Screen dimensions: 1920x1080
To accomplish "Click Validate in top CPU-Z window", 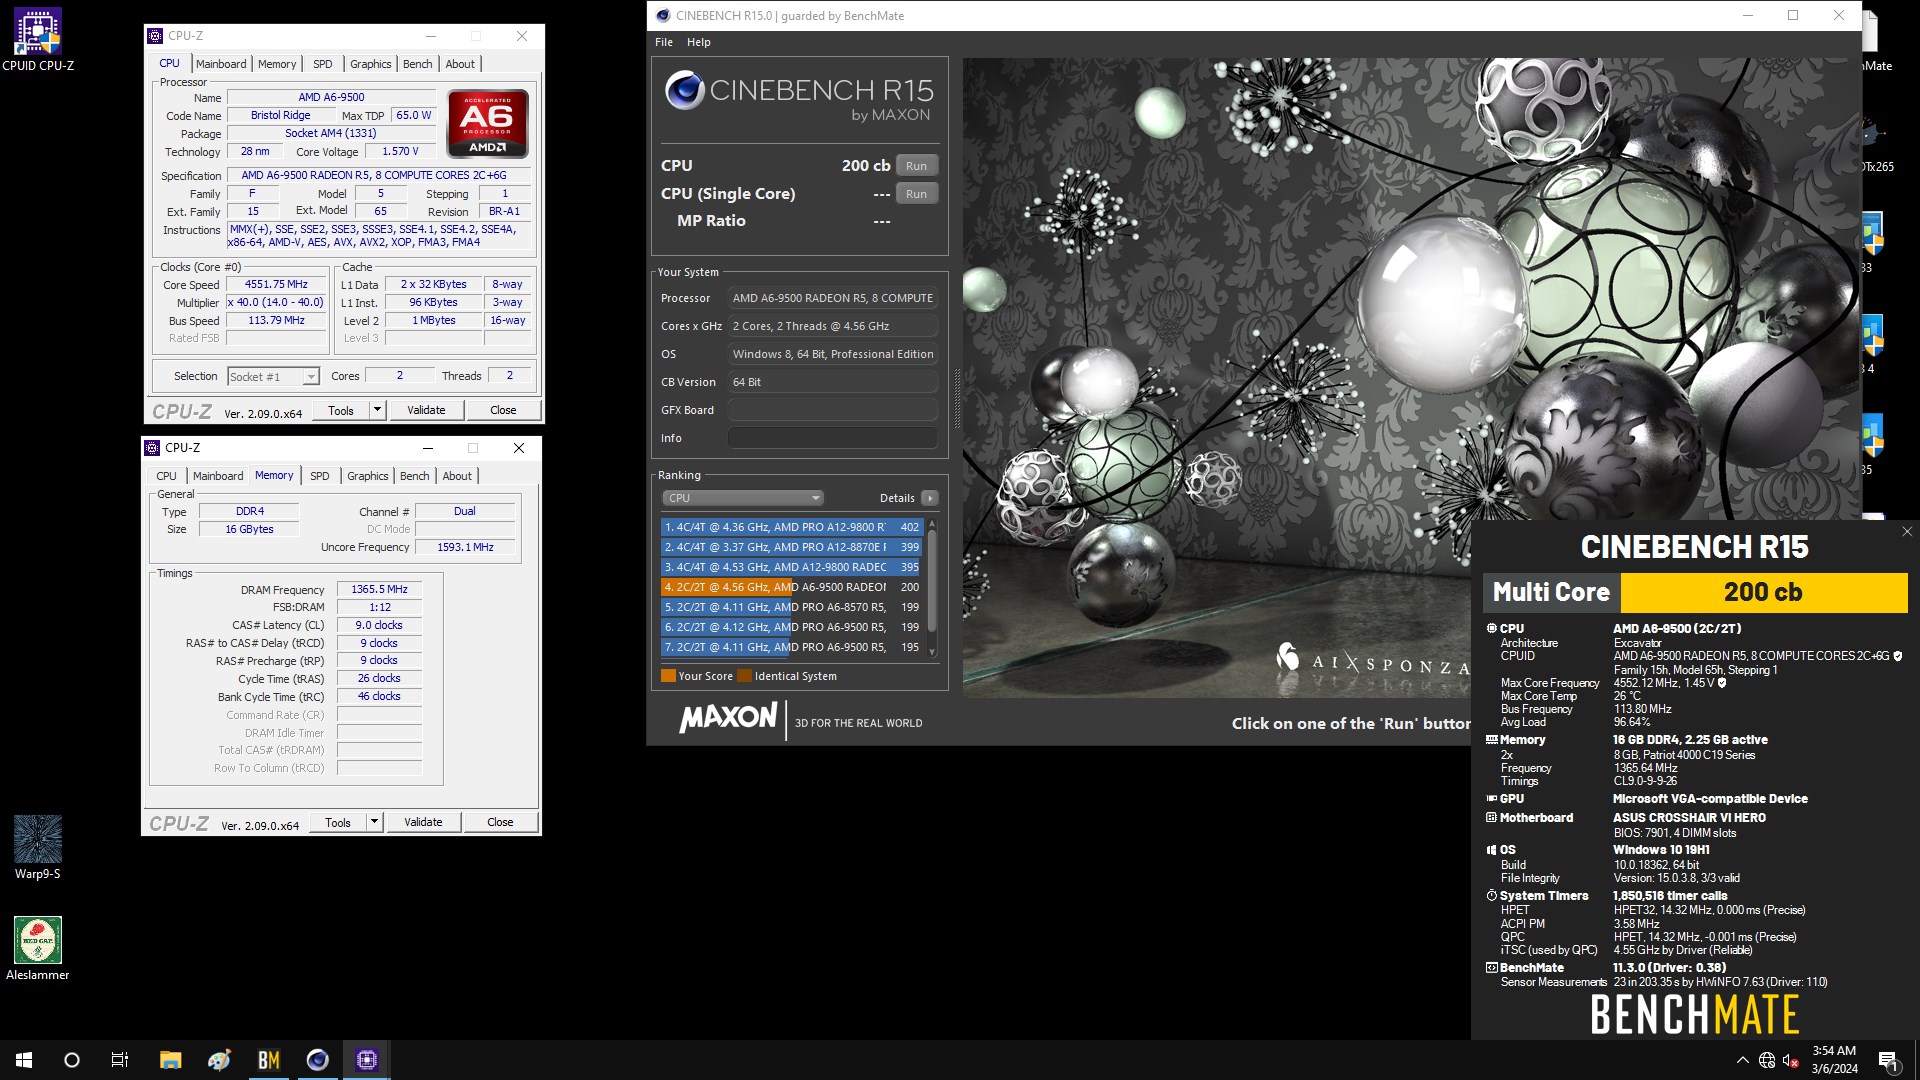I will (x=426, y=410).
